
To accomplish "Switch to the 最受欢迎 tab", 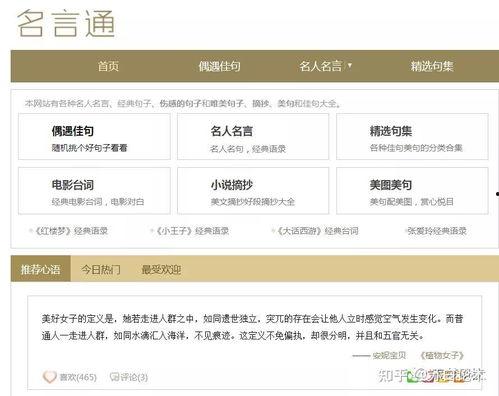I will coord(161,269).
